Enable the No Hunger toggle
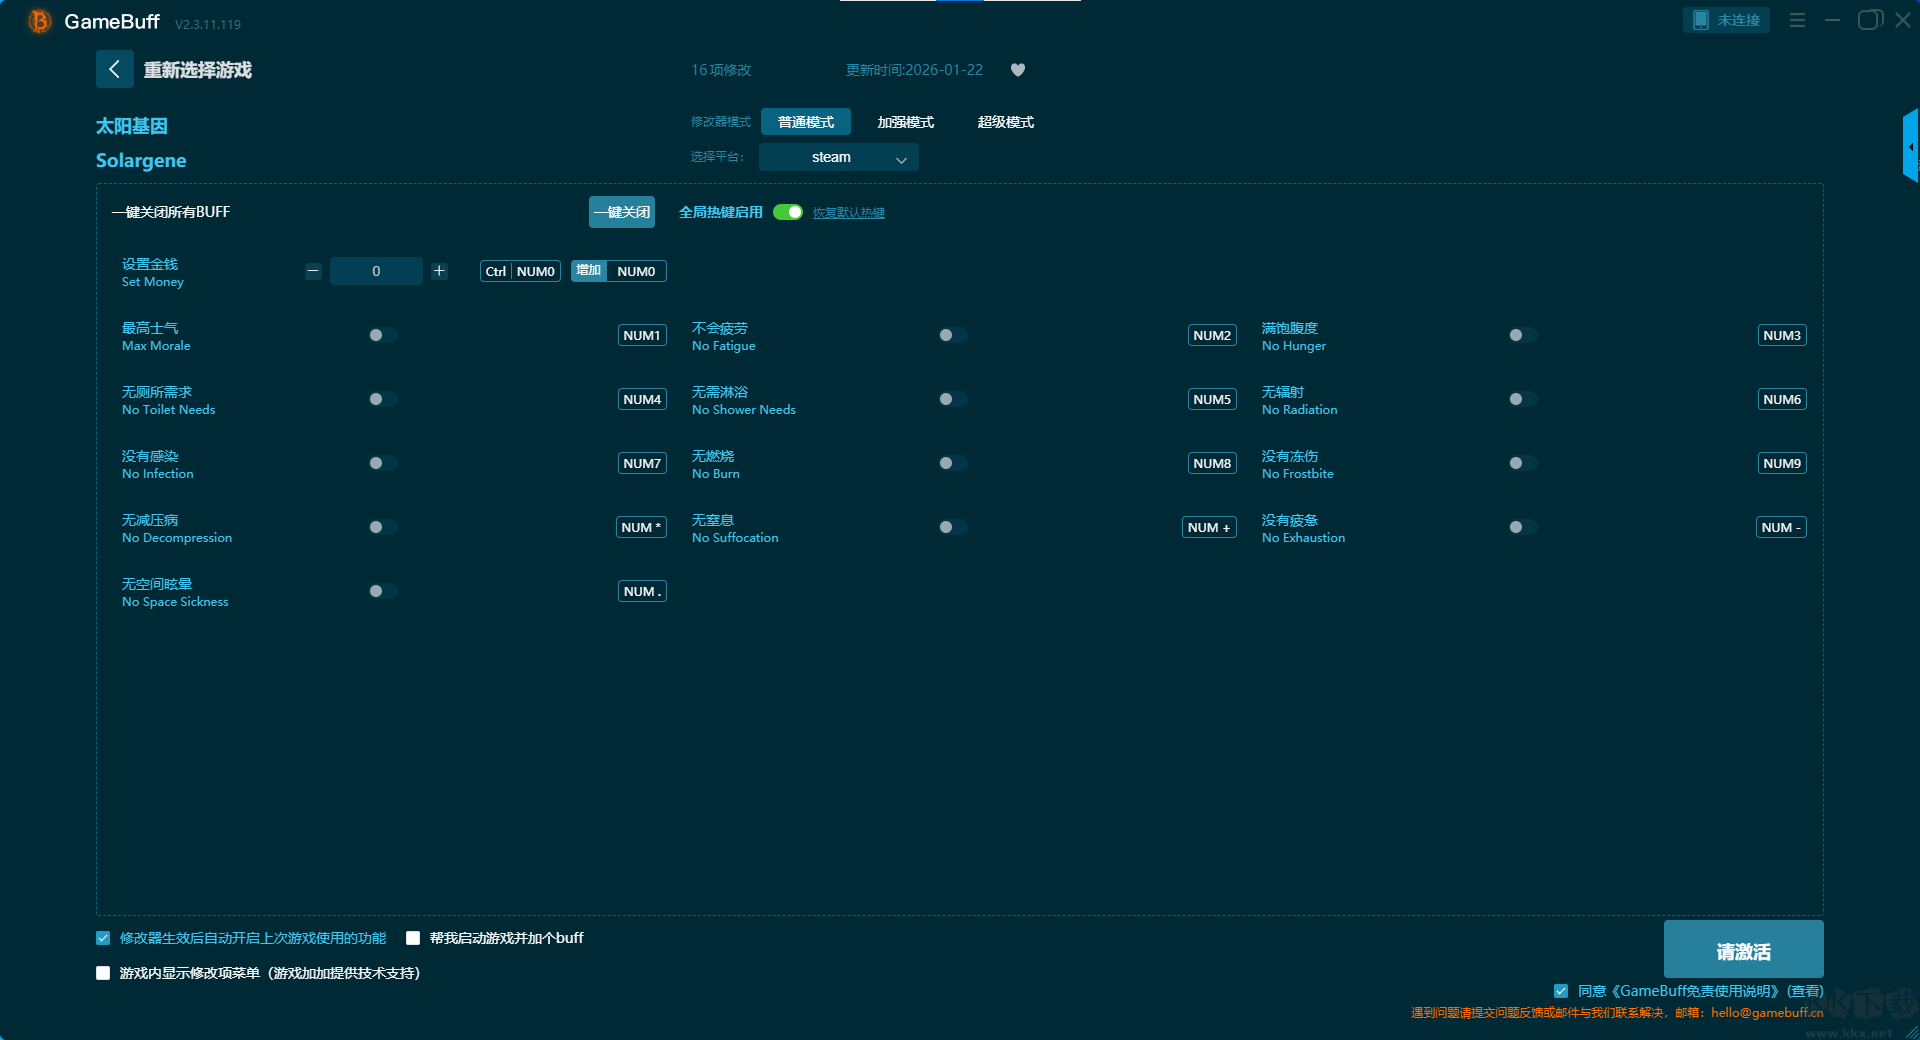Viewport: 1920px width, 1040px height. 1522,335
